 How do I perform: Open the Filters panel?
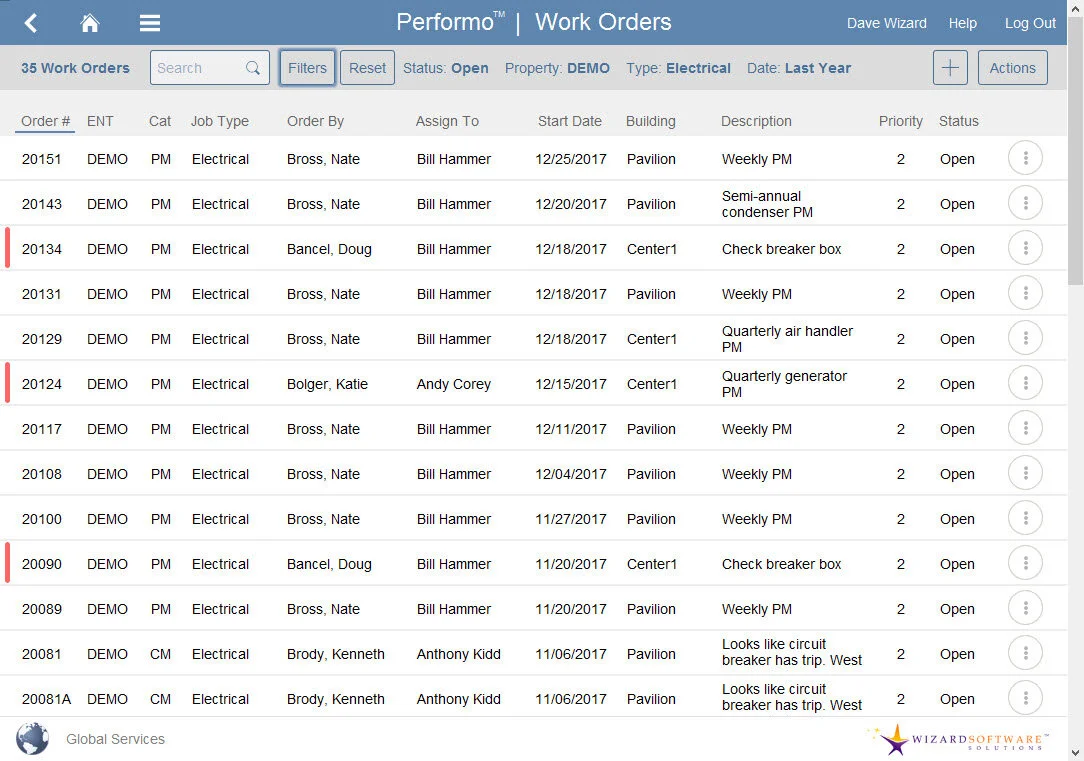click(307, 68)
